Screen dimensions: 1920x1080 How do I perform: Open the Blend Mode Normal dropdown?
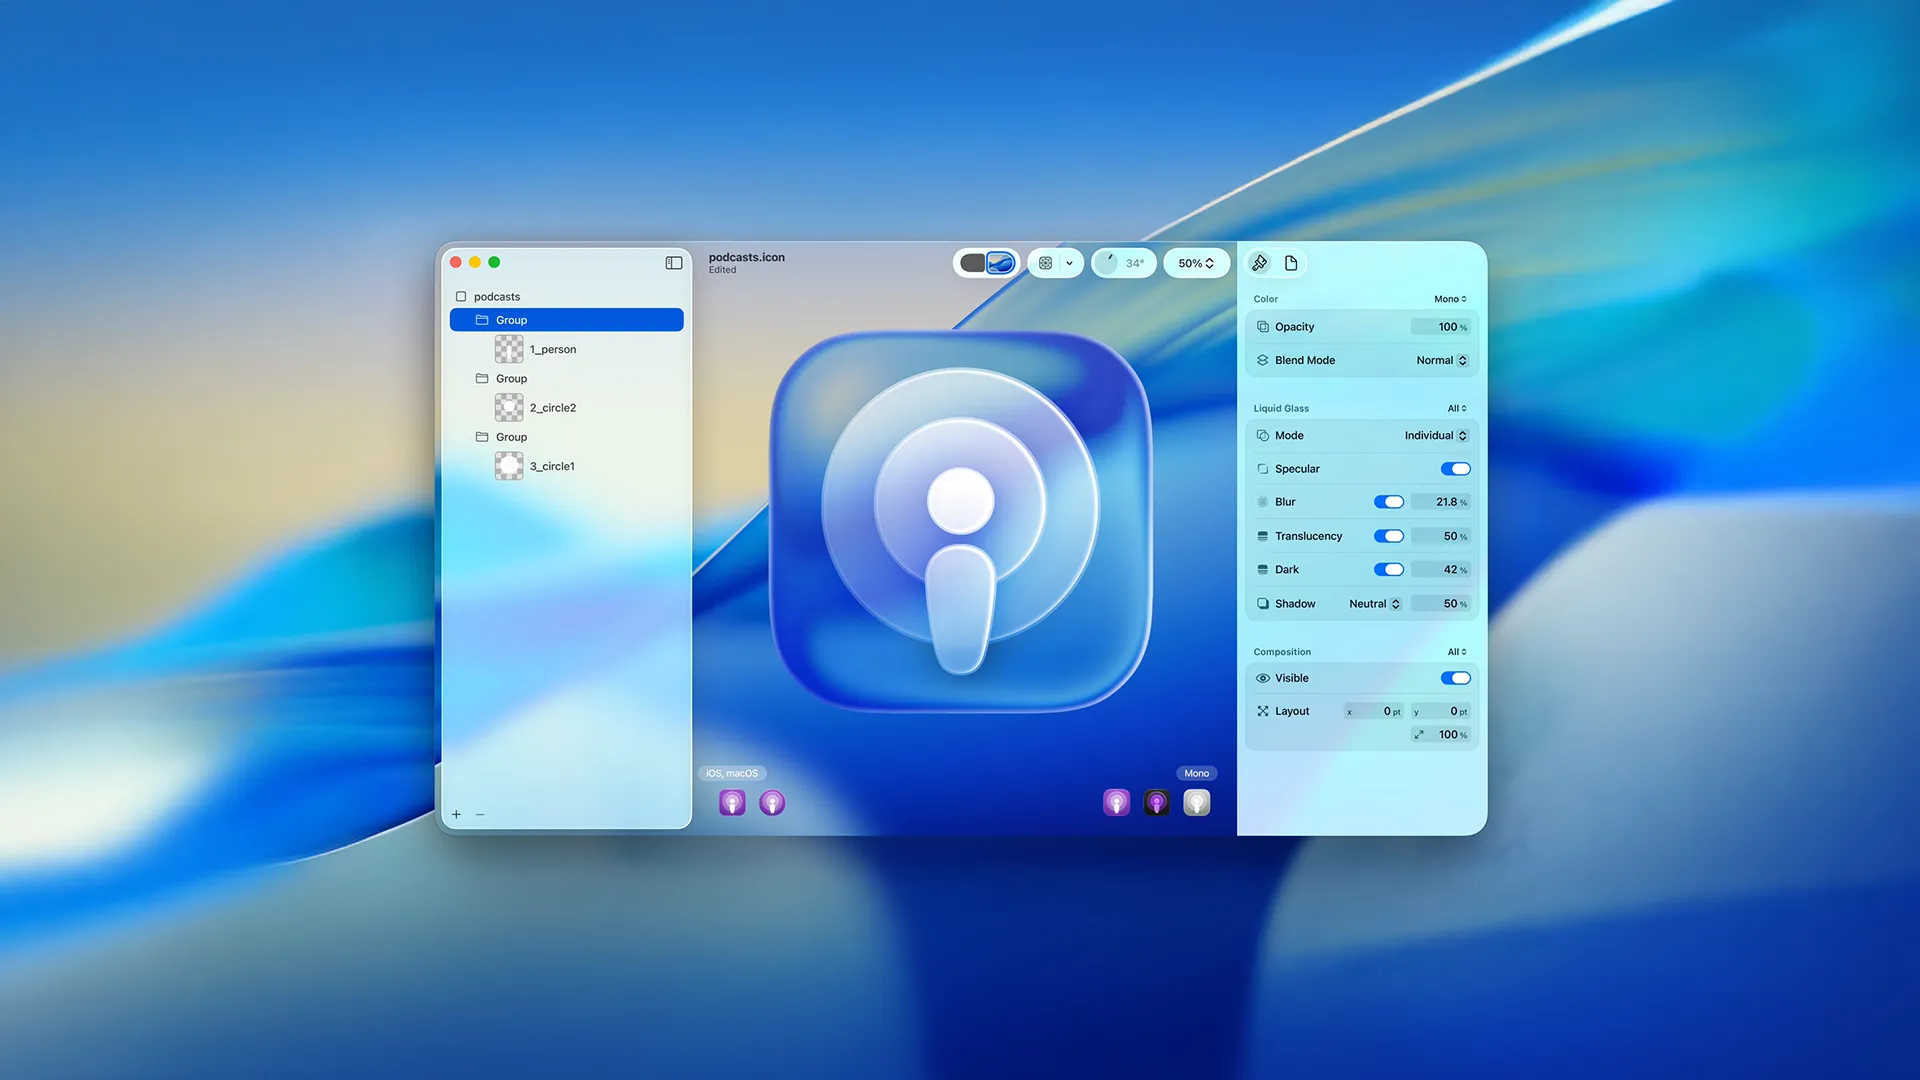(x=1442, y=360)
